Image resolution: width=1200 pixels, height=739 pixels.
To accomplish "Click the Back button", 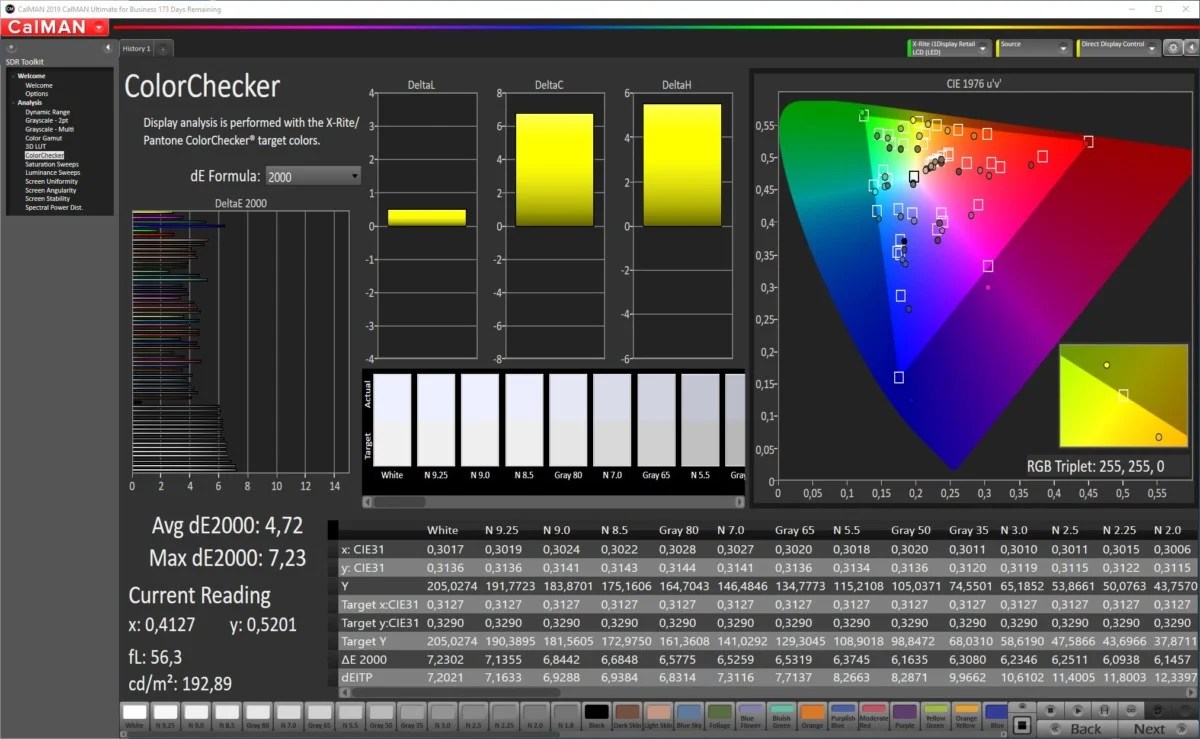I will [1076, 729].
